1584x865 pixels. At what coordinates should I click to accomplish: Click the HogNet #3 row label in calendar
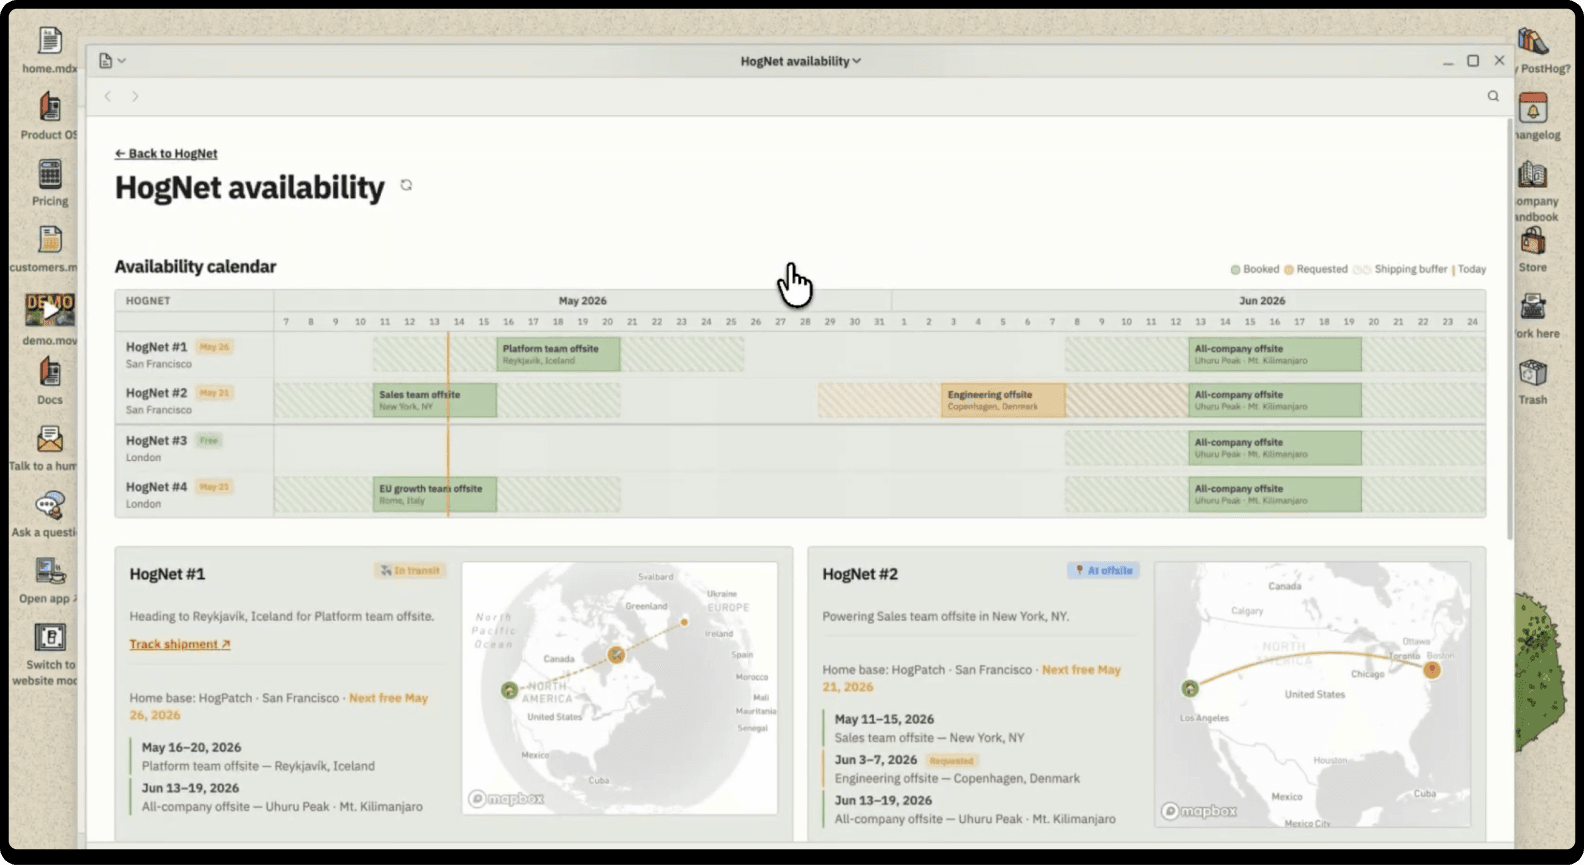[157, 440]
